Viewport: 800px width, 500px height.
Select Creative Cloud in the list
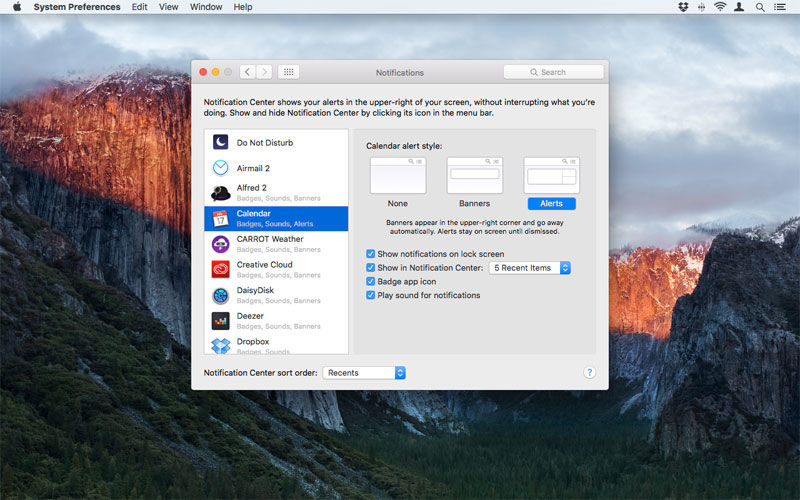pyautogui.click(x=276, y=270)
